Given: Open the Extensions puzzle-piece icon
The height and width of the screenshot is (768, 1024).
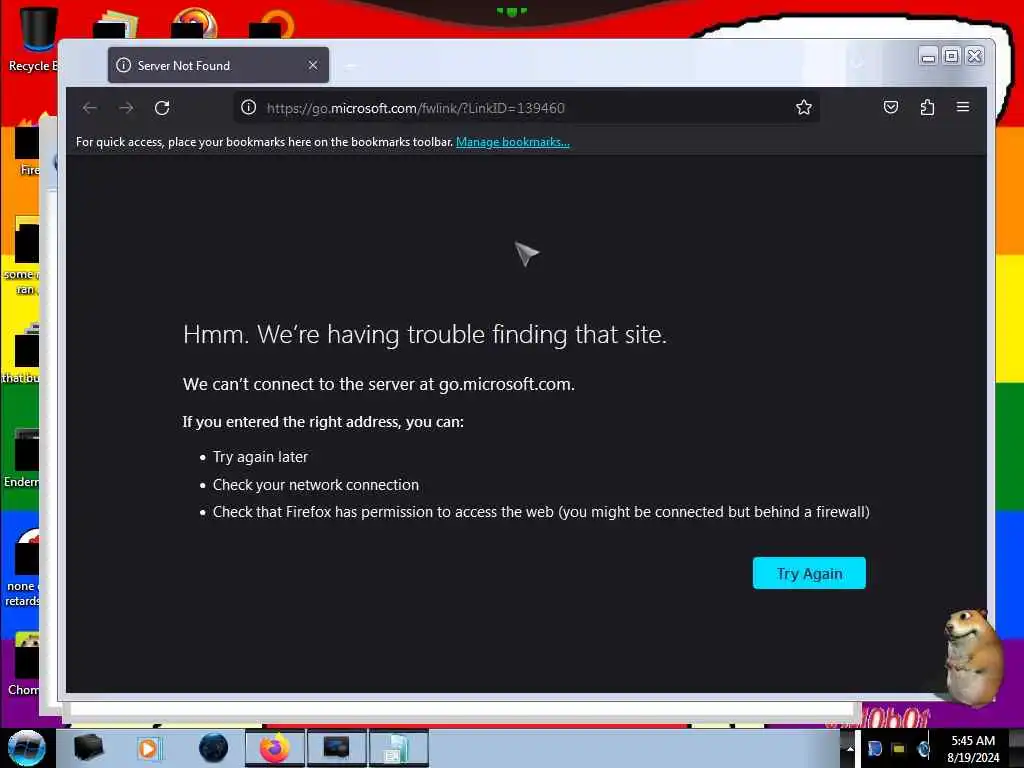Looking at the screenshot, I should pyautogui.click(x=927, y=107).
